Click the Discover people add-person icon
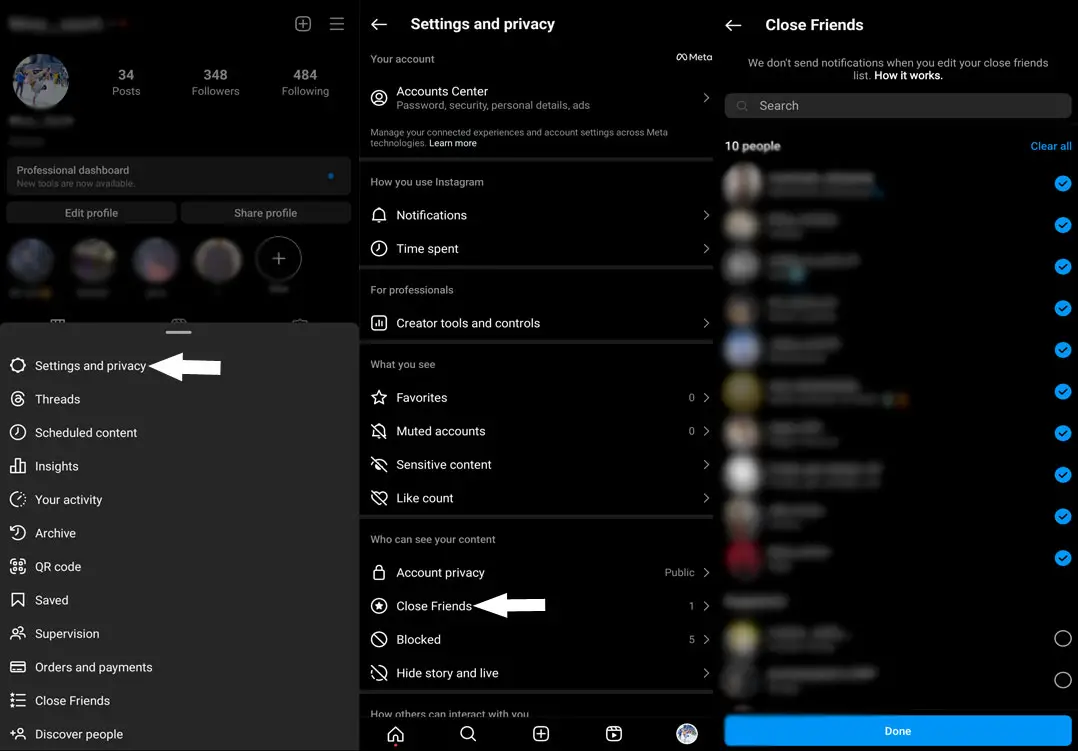 18,734
